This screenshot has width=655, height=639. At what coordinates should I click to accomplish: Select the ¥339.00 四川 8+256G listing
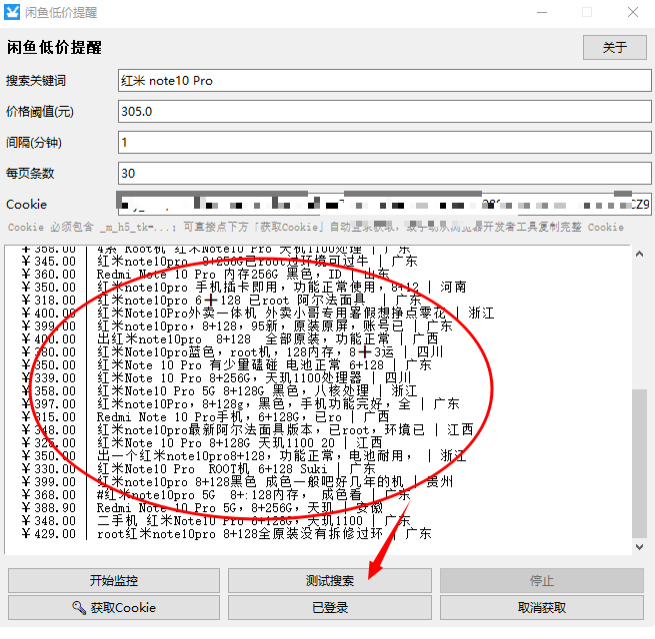click(216, 378)
